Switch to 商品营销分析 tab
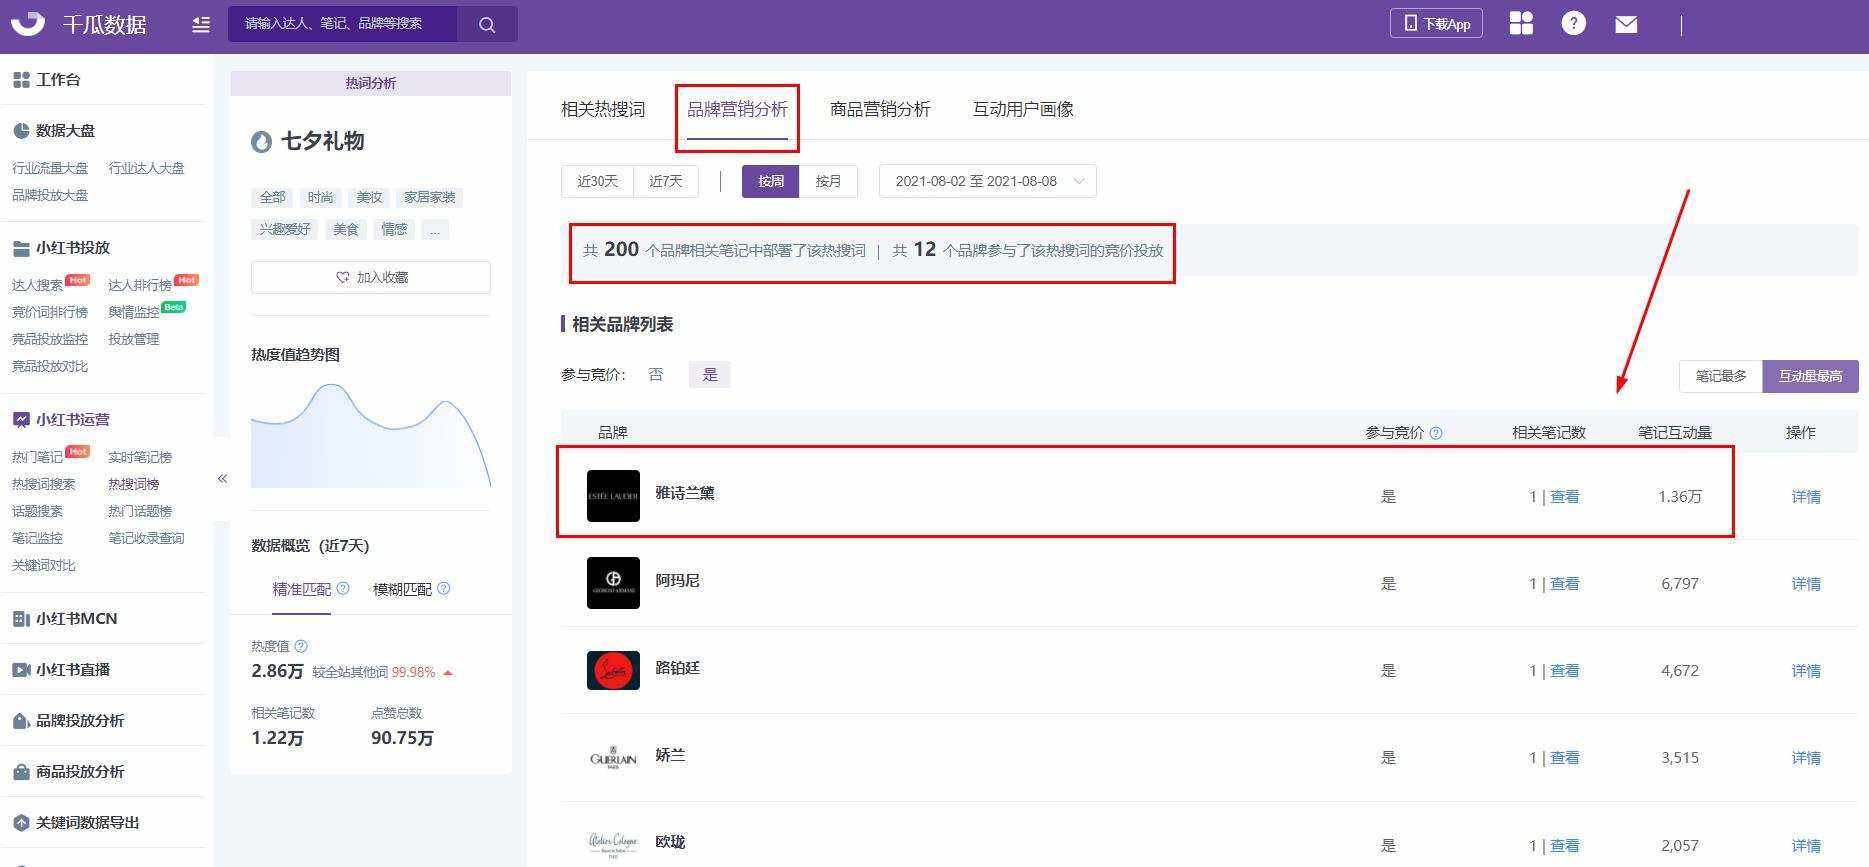 [880, 109]
